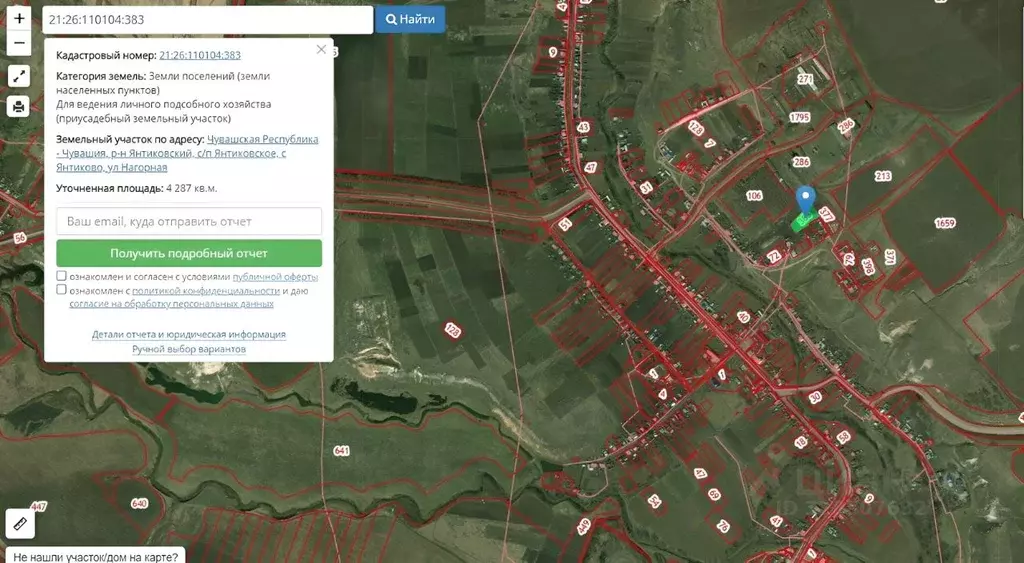Viewport: 1024px width, 563px height.
Task: Select map parcel labeled 1659
Action: pos(946,223)
